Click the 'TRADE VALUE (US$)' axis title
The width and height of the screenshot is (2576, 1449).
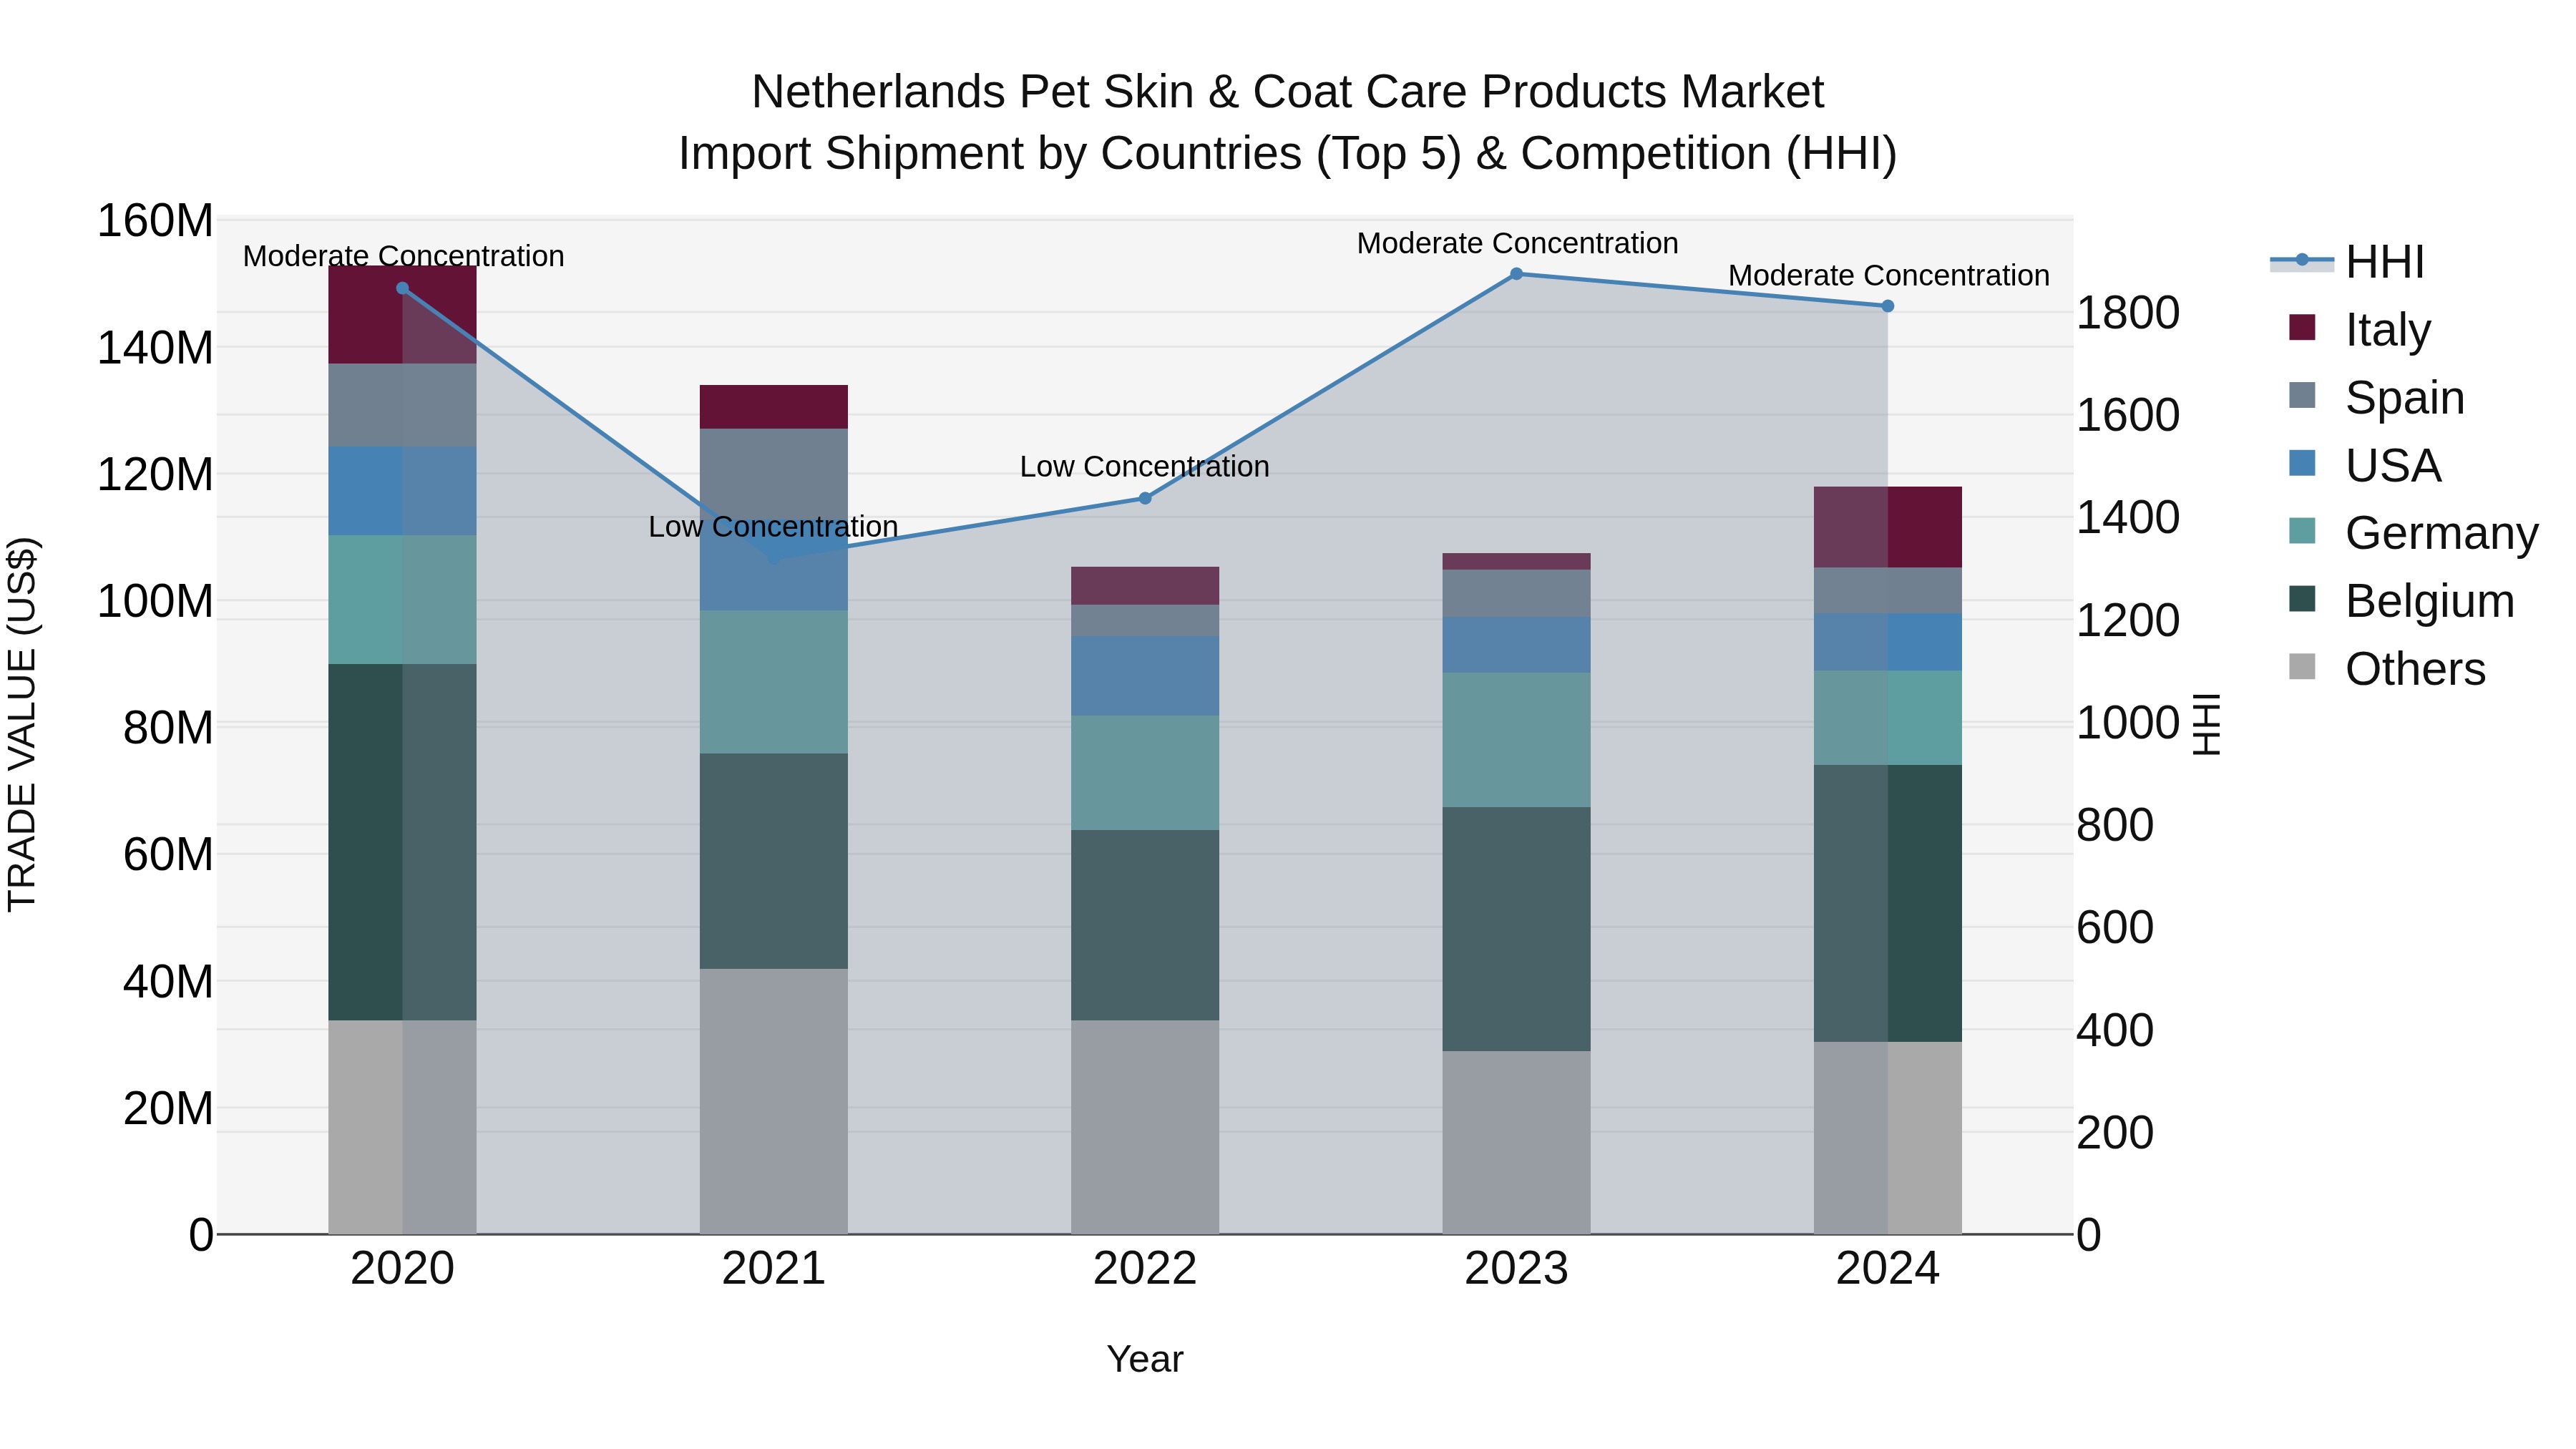pyautogui.click(x=22, y=725)
